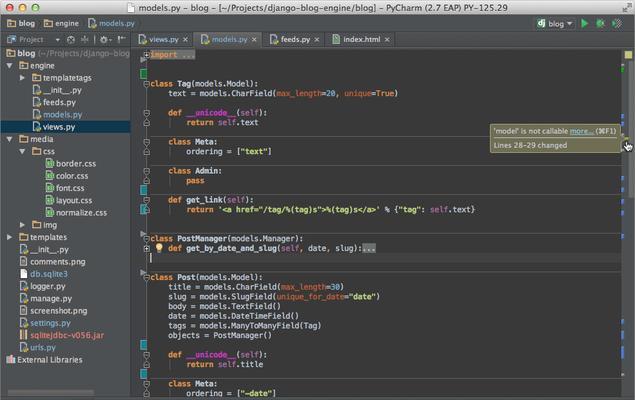The height and width of the screenshot is (400, 635).
Task: Click the editor vertical scrollbar track
Action: pos(630,227)
